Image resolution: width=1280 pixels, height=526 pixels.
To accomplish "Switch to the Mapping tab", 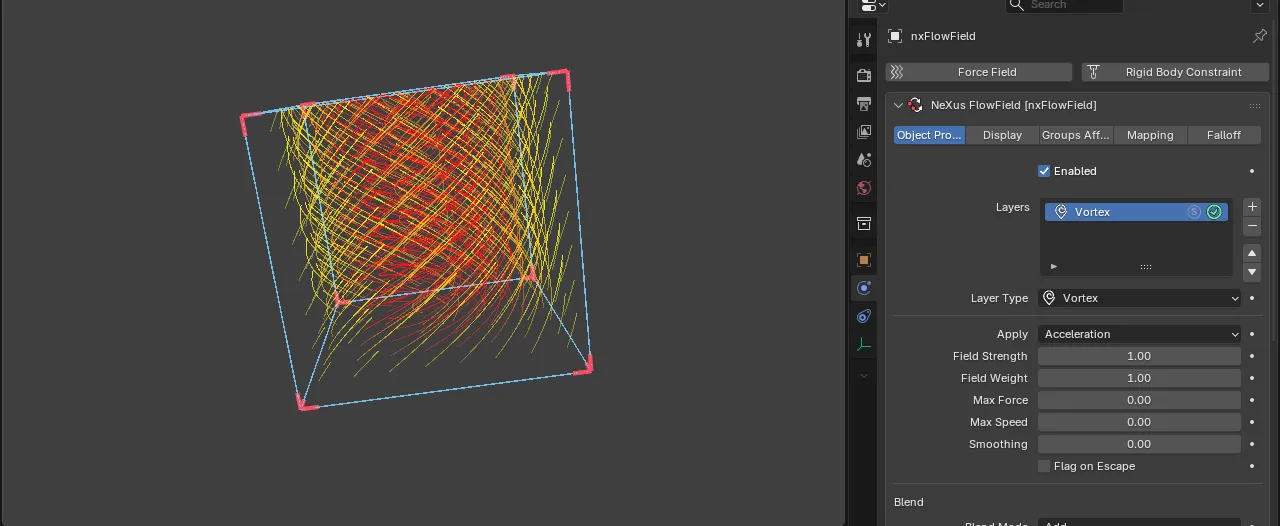I will click(1150, 135).
